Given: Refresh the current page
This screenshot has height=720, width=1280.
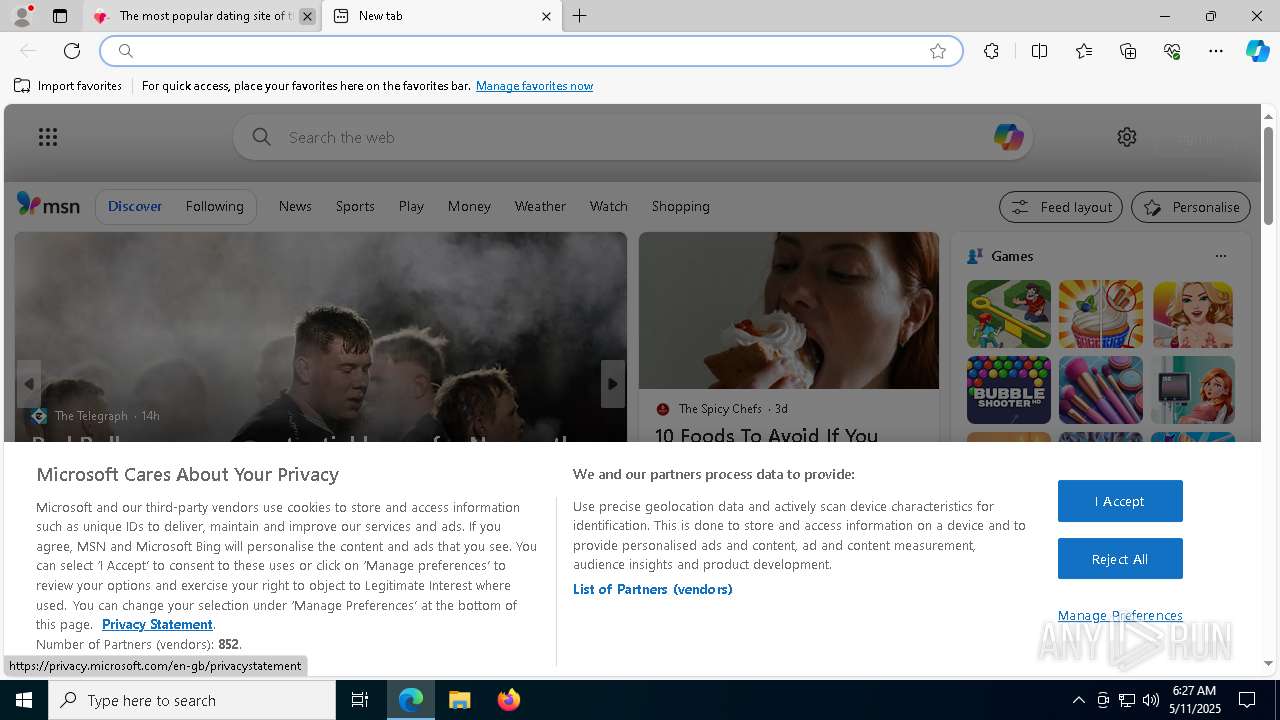Looking at the screenshot, I should [x=72, y=51].
